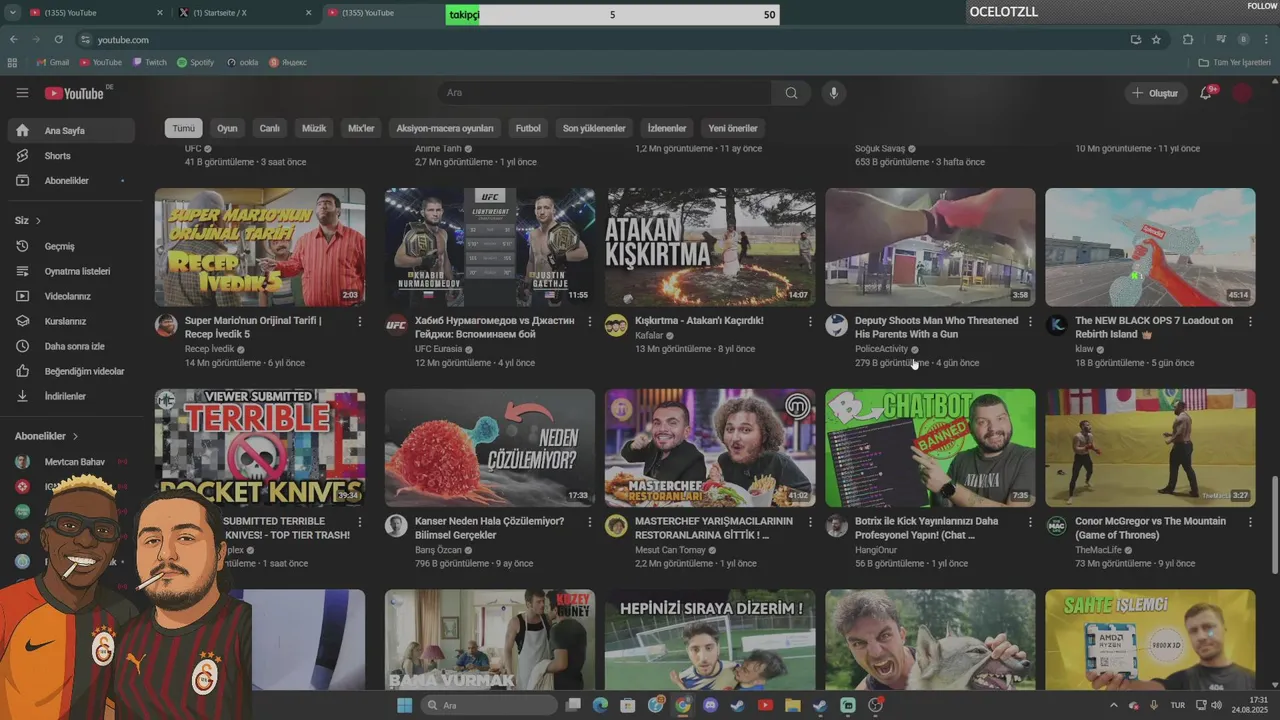Expand the Abonelikler subscriptions list header

(47, 436)
